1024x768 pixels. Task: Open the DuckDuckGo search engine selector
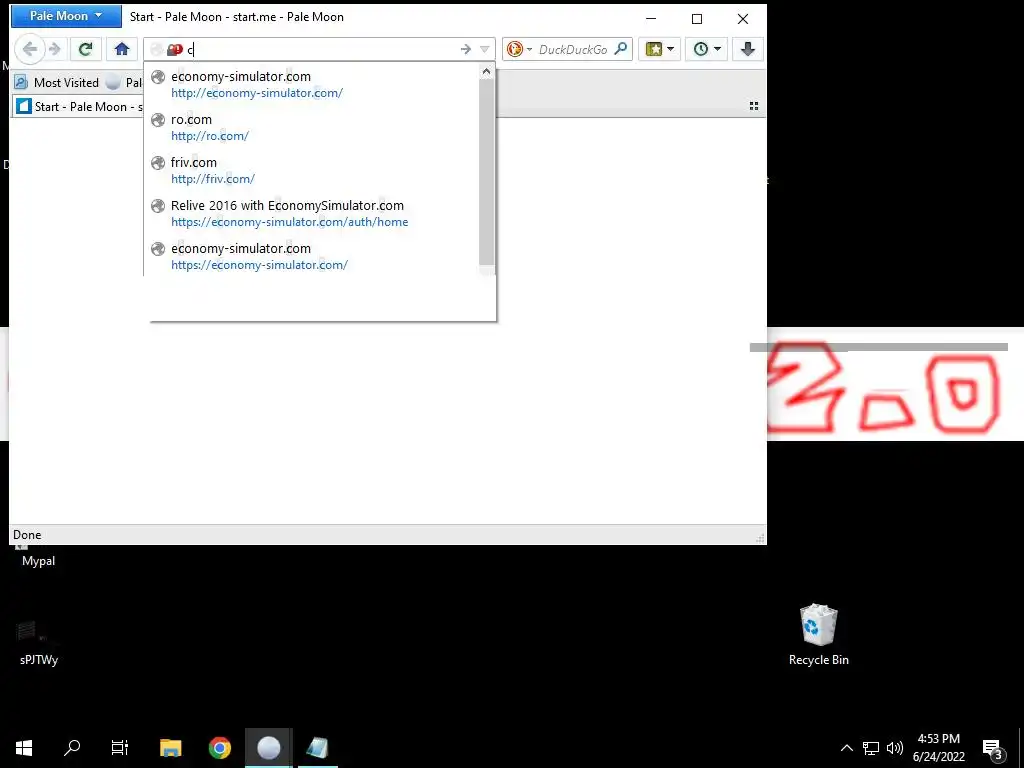tap(520, 50)
